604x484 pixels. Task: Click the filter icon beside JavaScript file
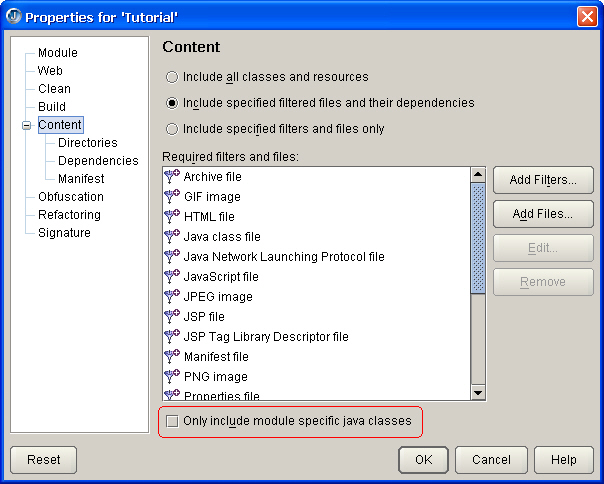click(172, 277)
